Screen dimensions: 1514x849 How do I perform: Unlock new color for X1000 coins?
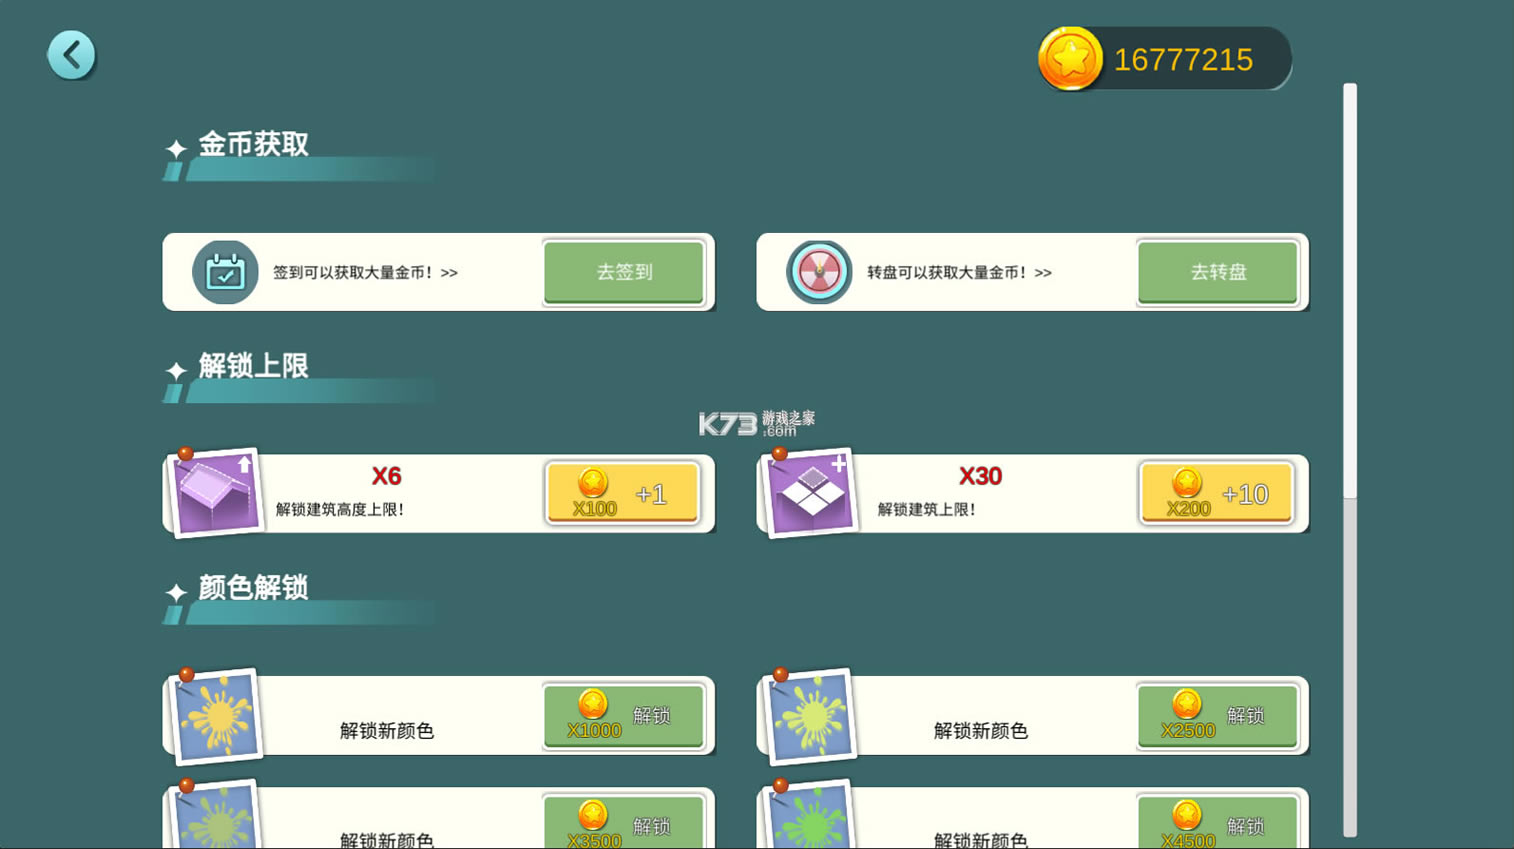click(624, 716)
